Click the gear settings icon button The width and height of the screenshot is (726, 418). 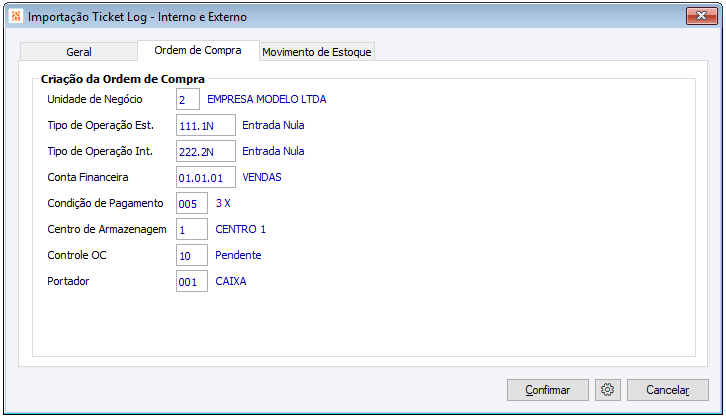pos(607,390)
